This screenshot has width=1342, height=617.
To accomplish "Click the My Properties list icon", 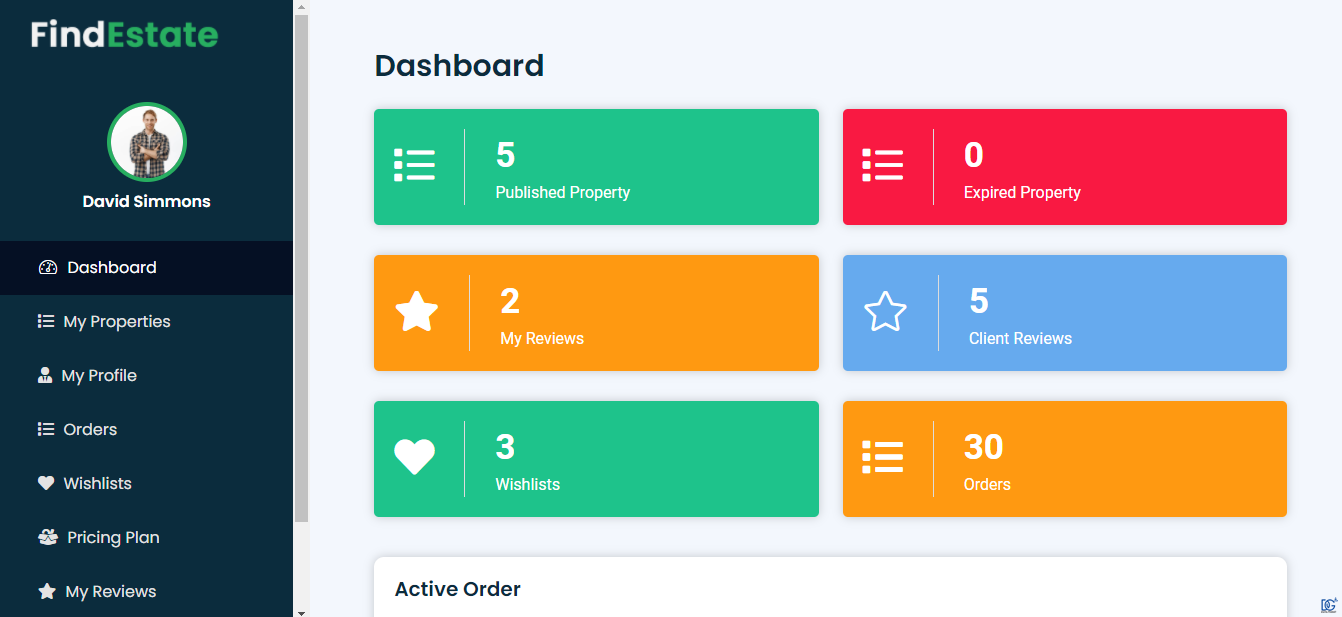I will click(46, 322).
